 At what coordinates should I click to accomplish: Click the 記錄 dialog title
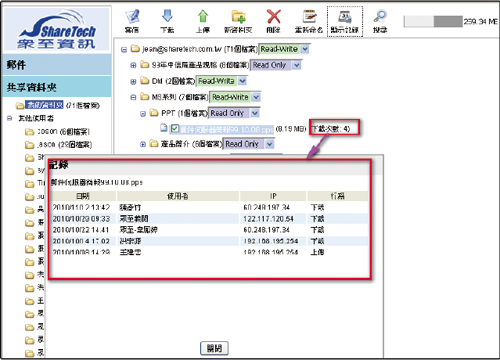pos(59,165)
